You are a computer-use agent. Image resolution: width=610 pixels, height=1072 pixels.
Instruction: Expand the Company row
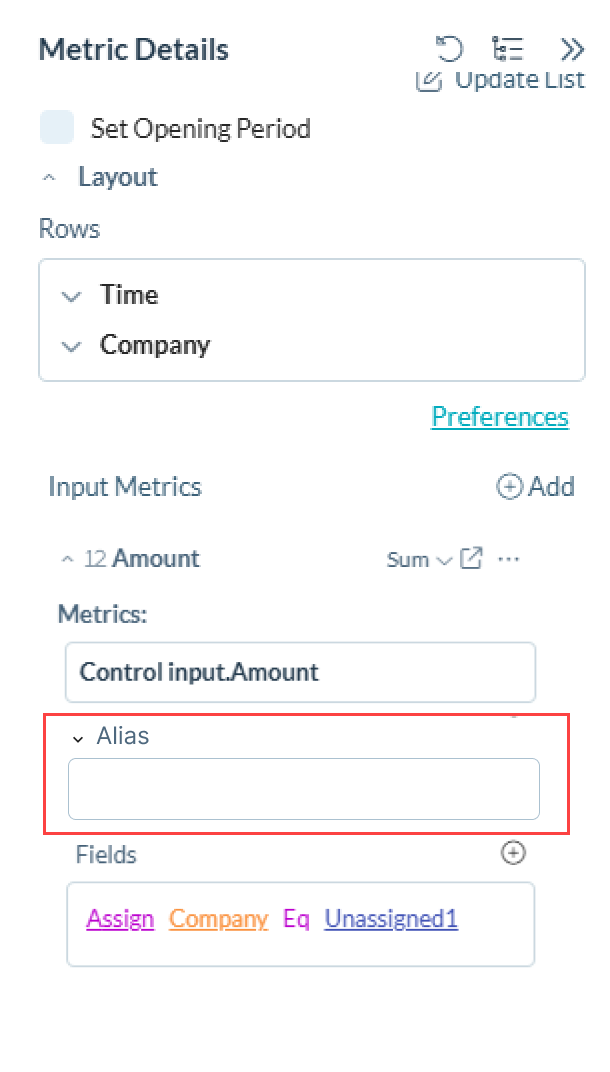pos(70,346)
